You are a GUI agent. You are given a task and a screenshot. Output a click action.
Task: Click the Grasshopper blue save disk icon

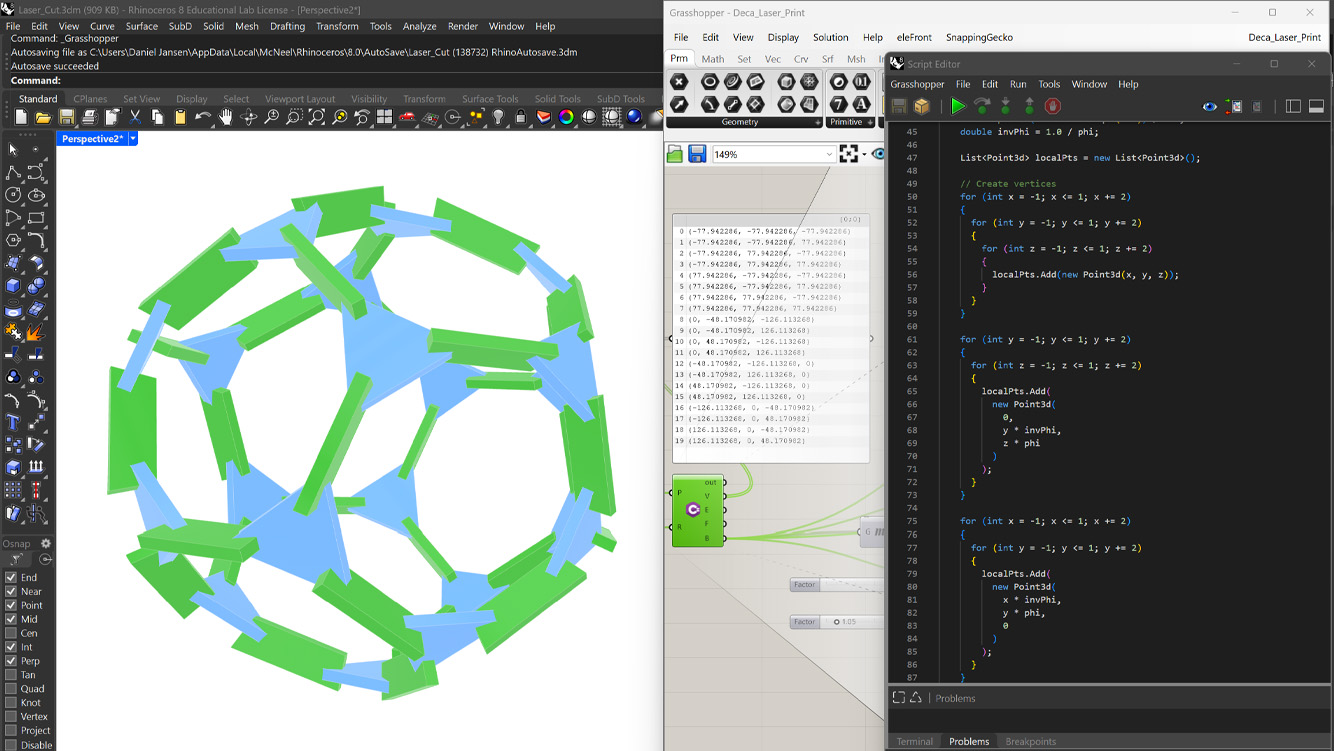point(697,154)
